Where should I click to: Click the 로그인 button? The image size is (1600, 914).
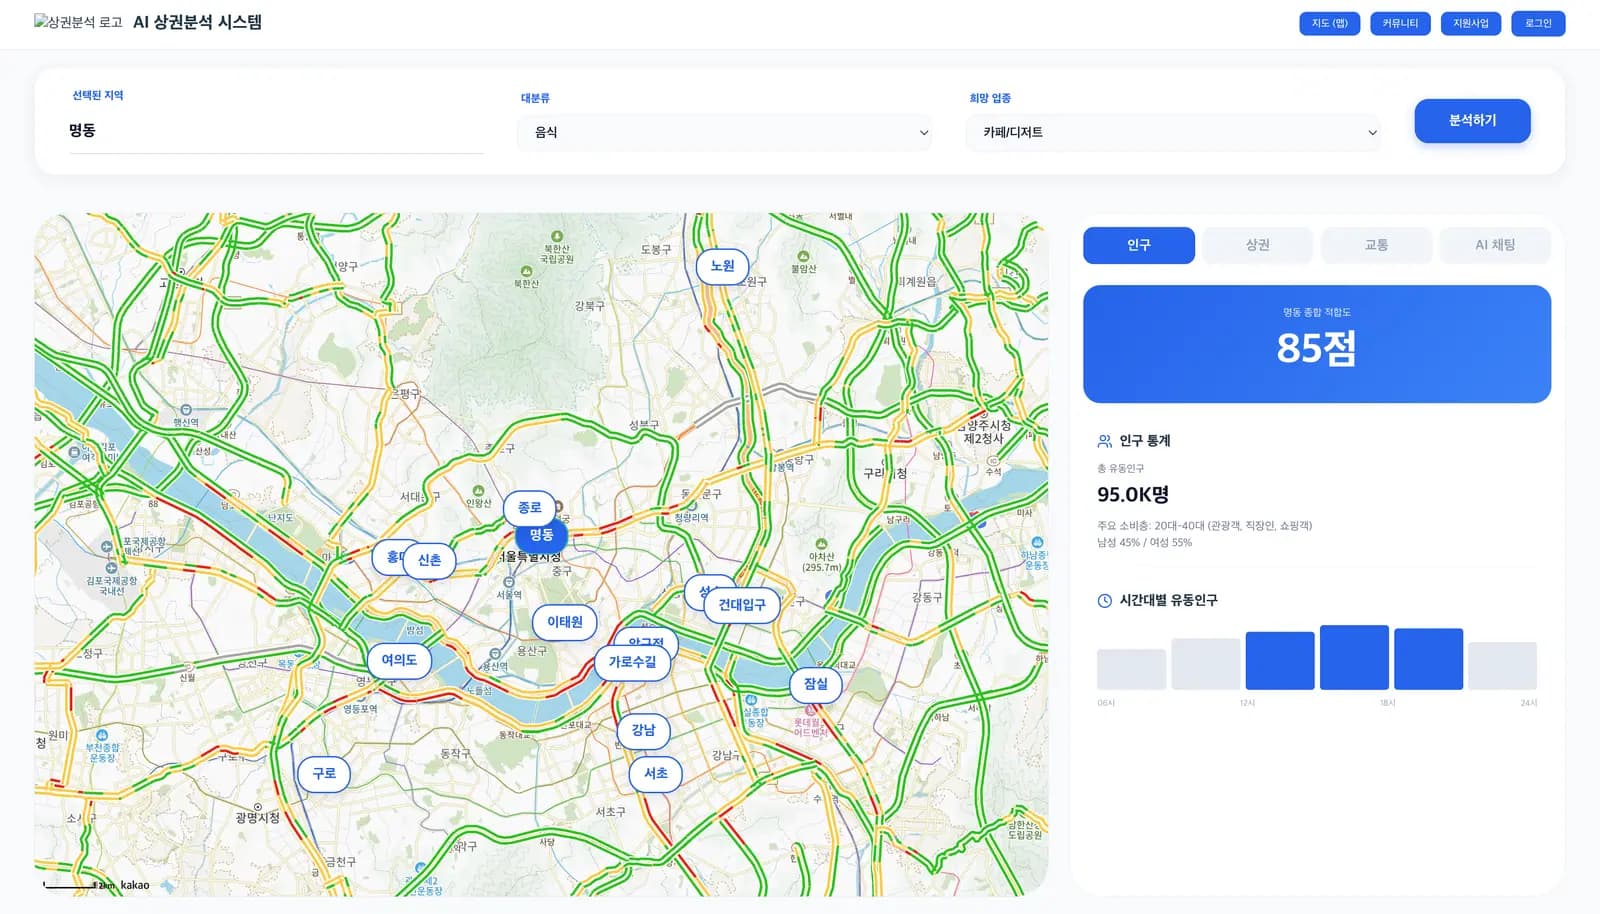(x=1538, y=23)
